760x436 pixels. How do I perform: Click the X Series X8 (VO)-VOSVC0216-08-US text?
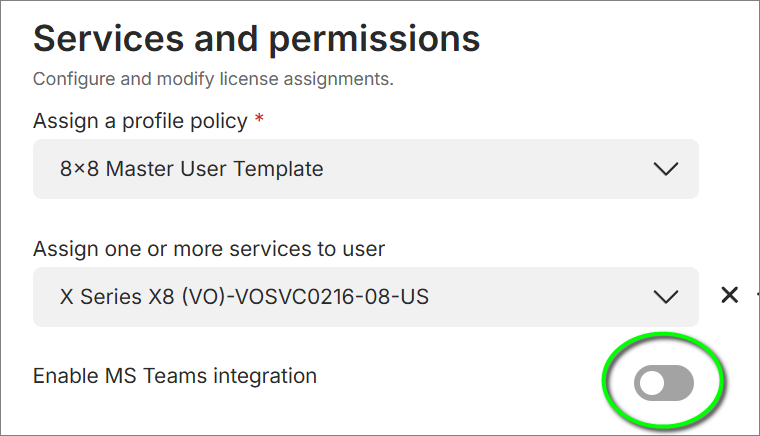point(244,297)
